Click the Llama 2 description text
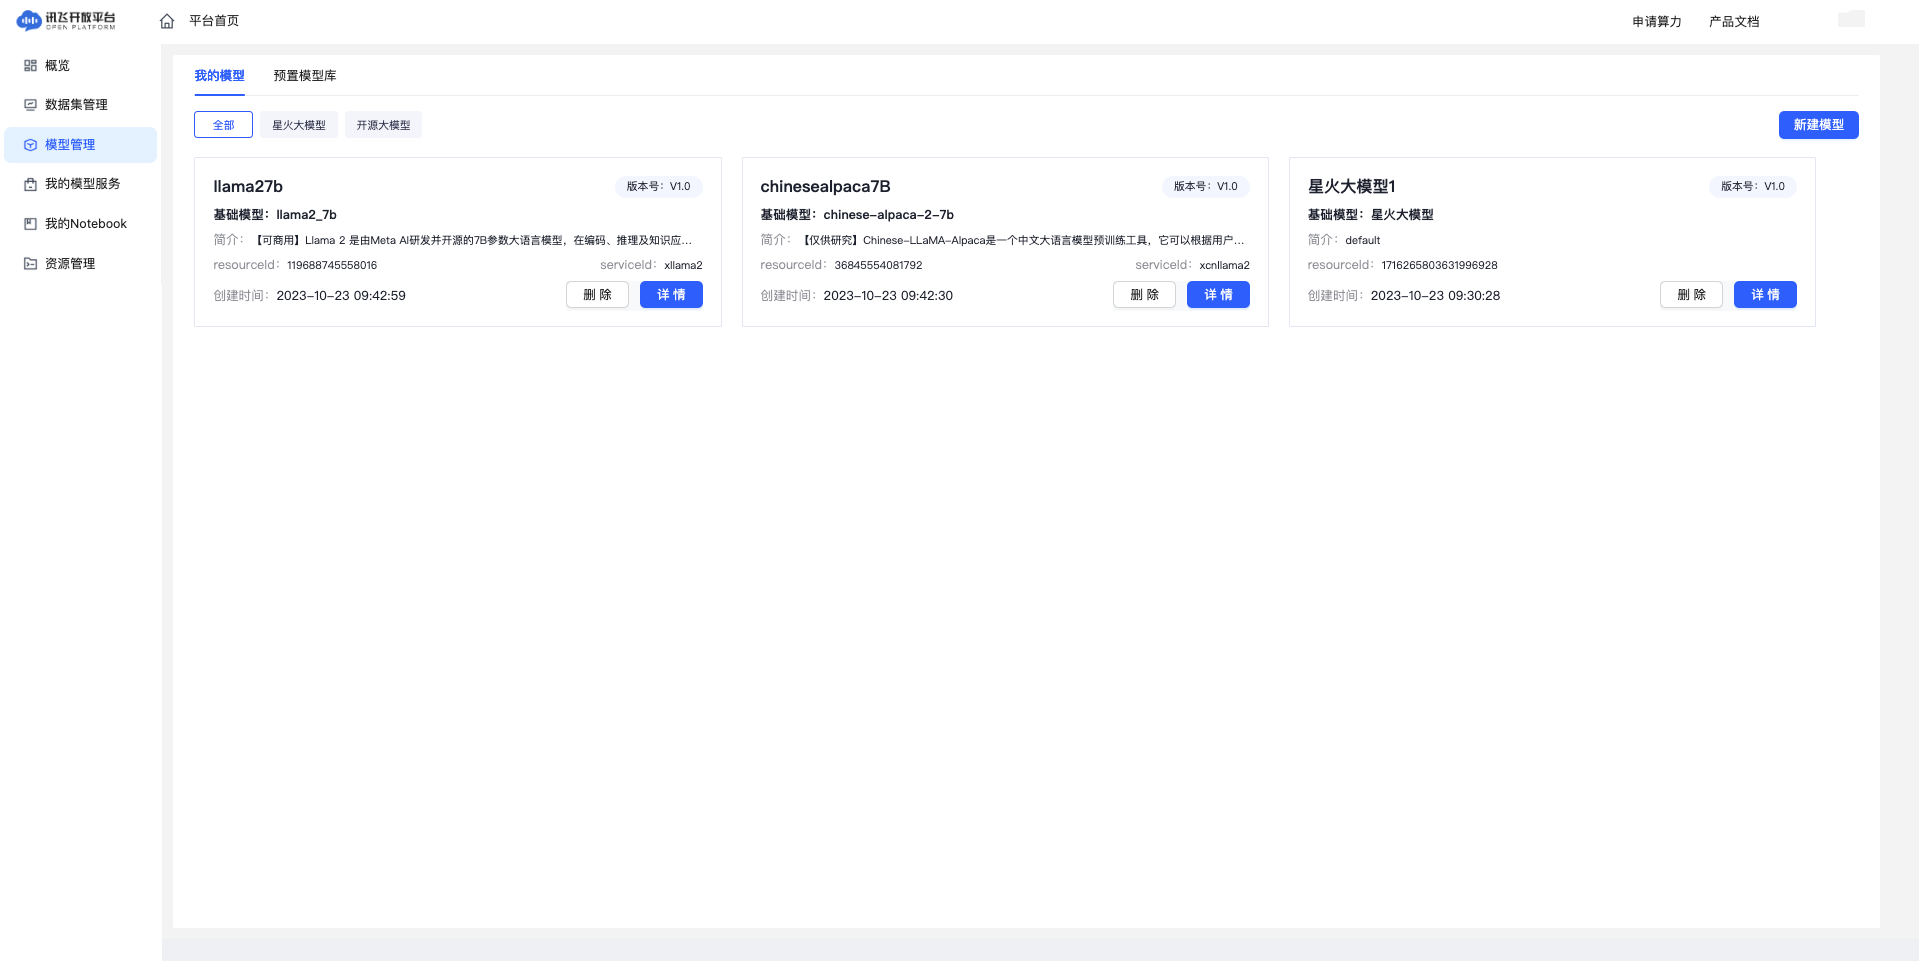 point(471,240)
